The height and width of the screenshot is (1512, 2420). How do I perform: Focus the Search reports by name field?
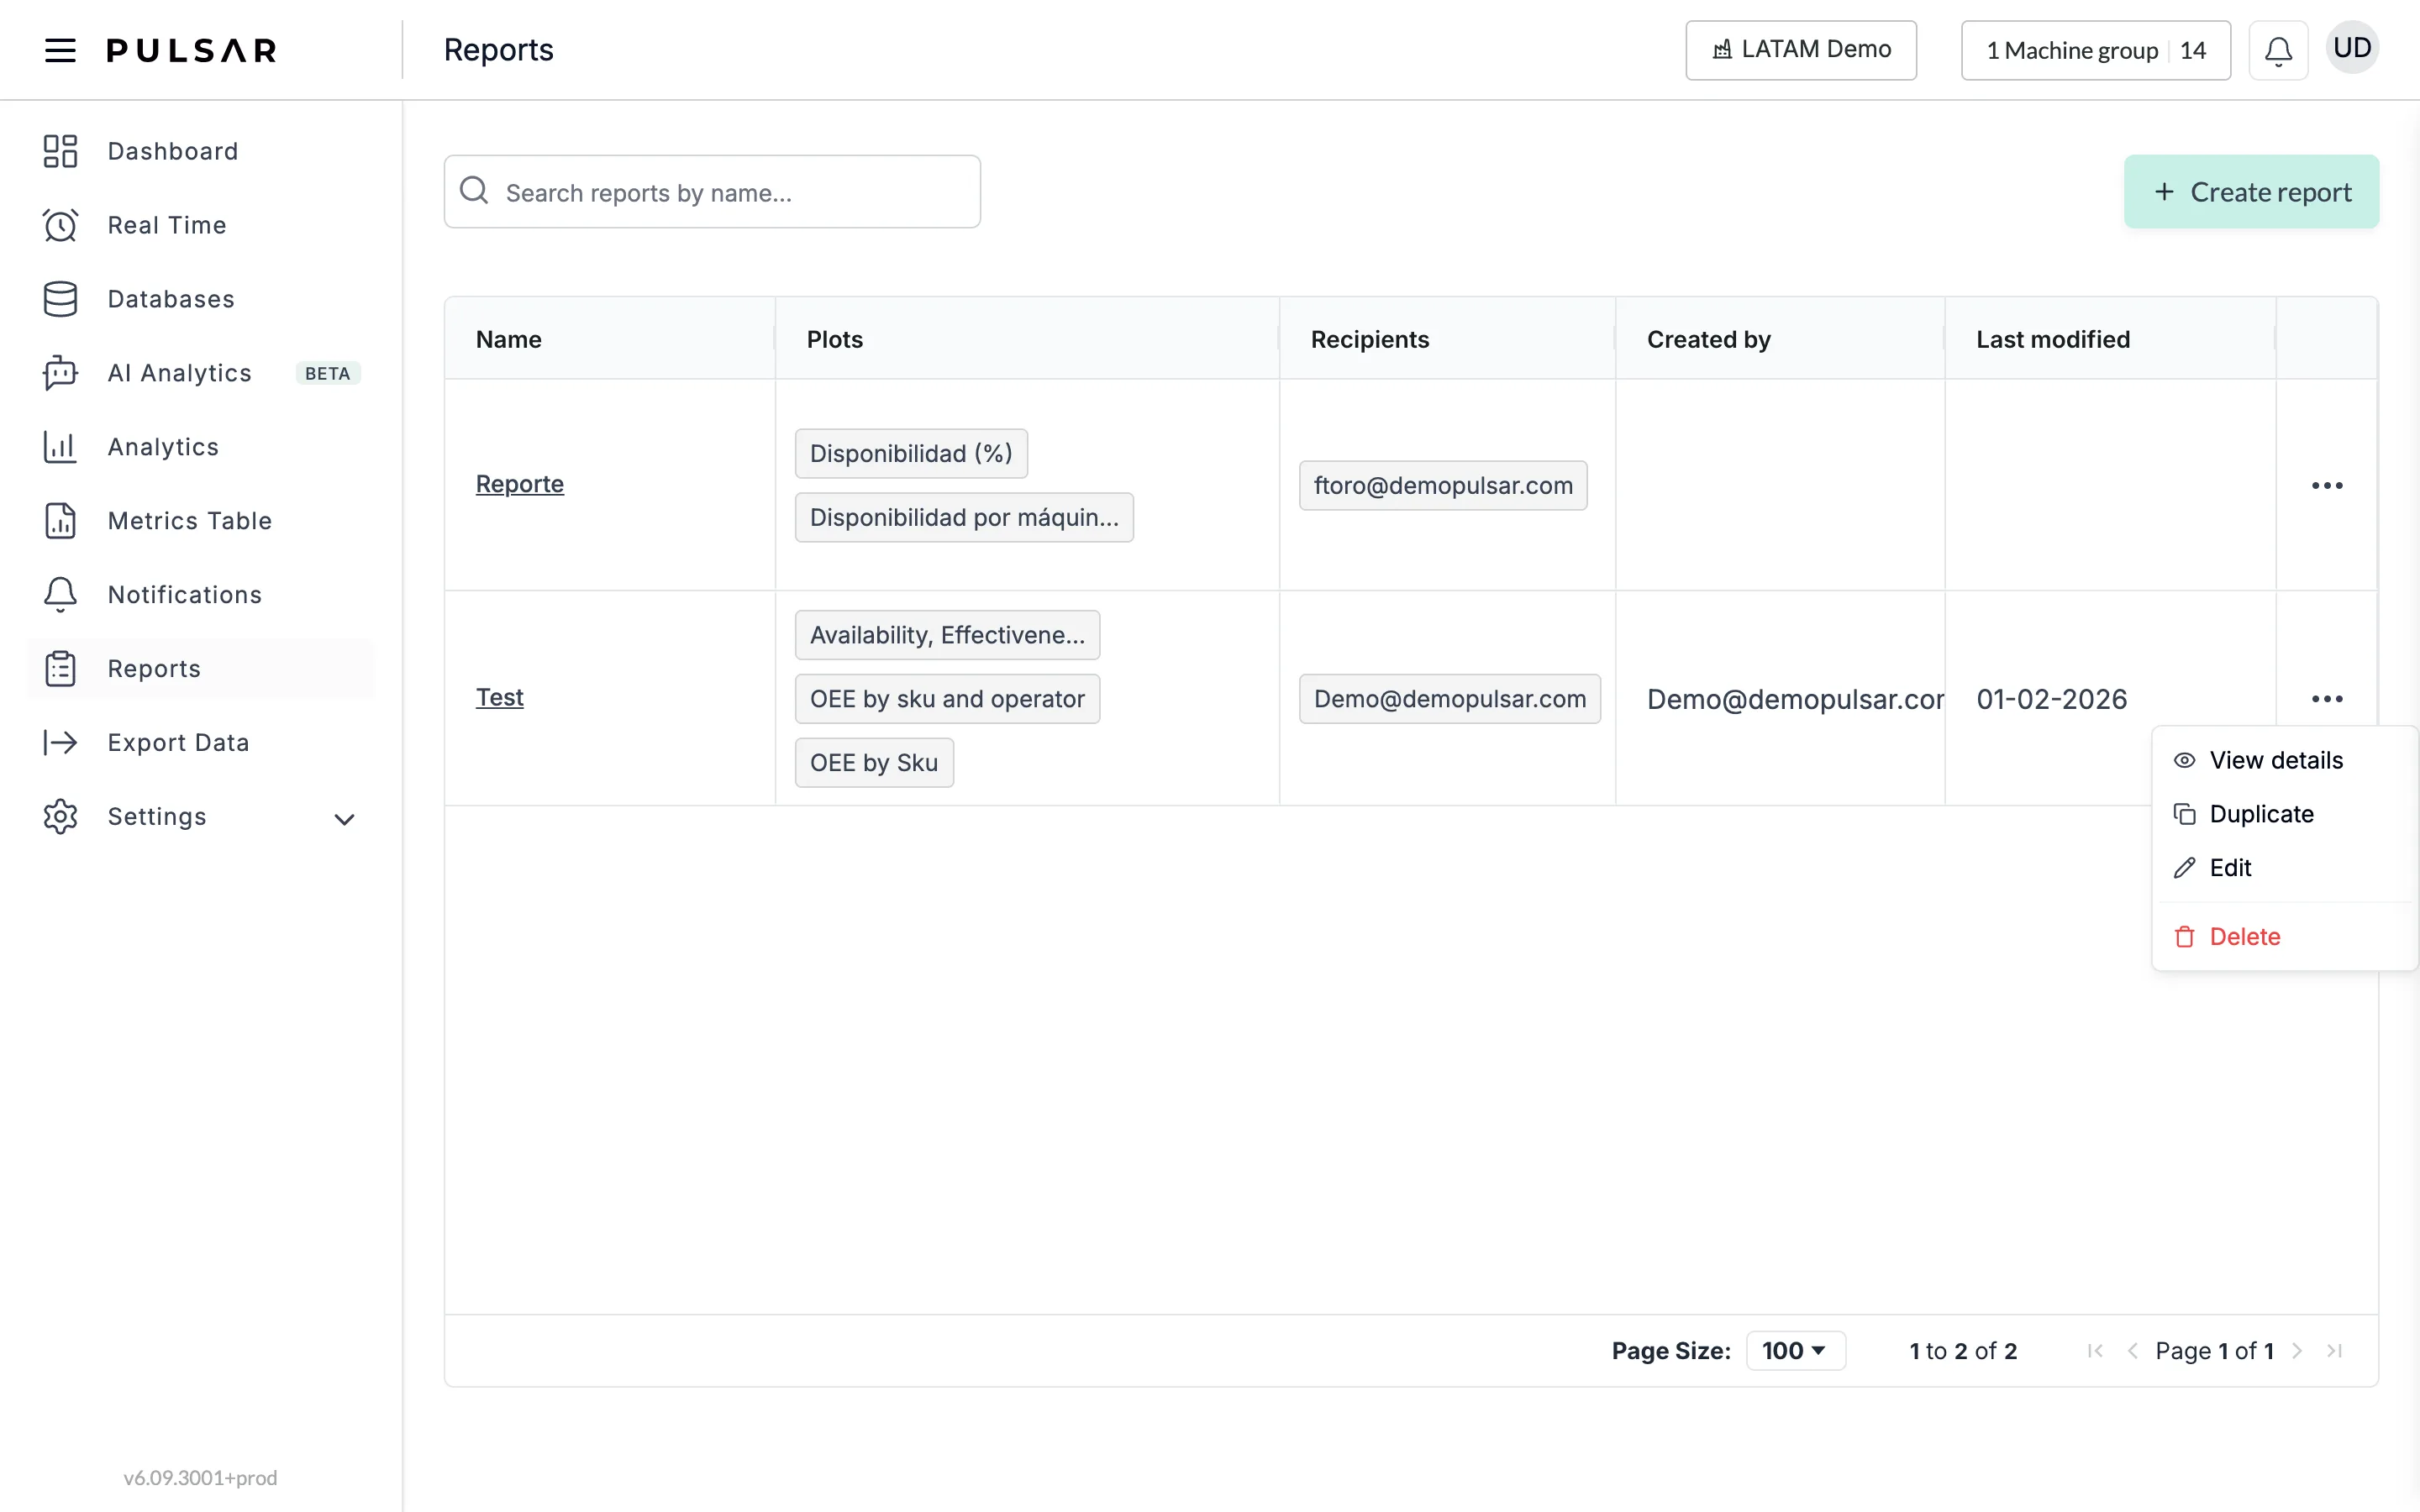click(x=712, y=192)
